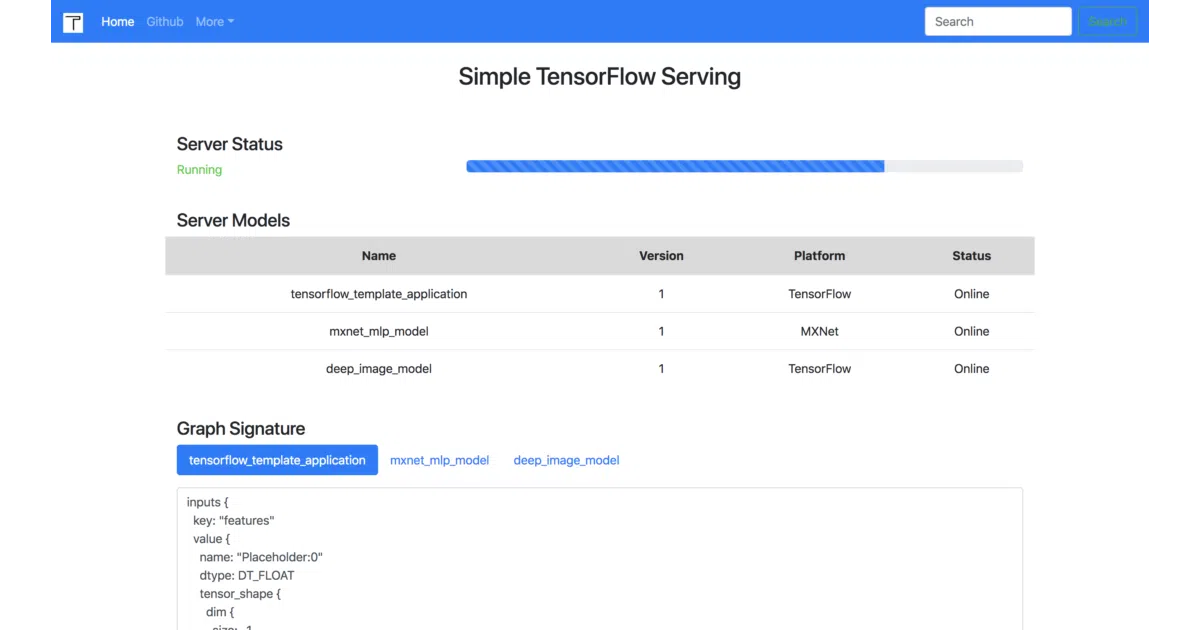
Task: Select the tensorflow_template_application signature tab
Action: (277, 460)
